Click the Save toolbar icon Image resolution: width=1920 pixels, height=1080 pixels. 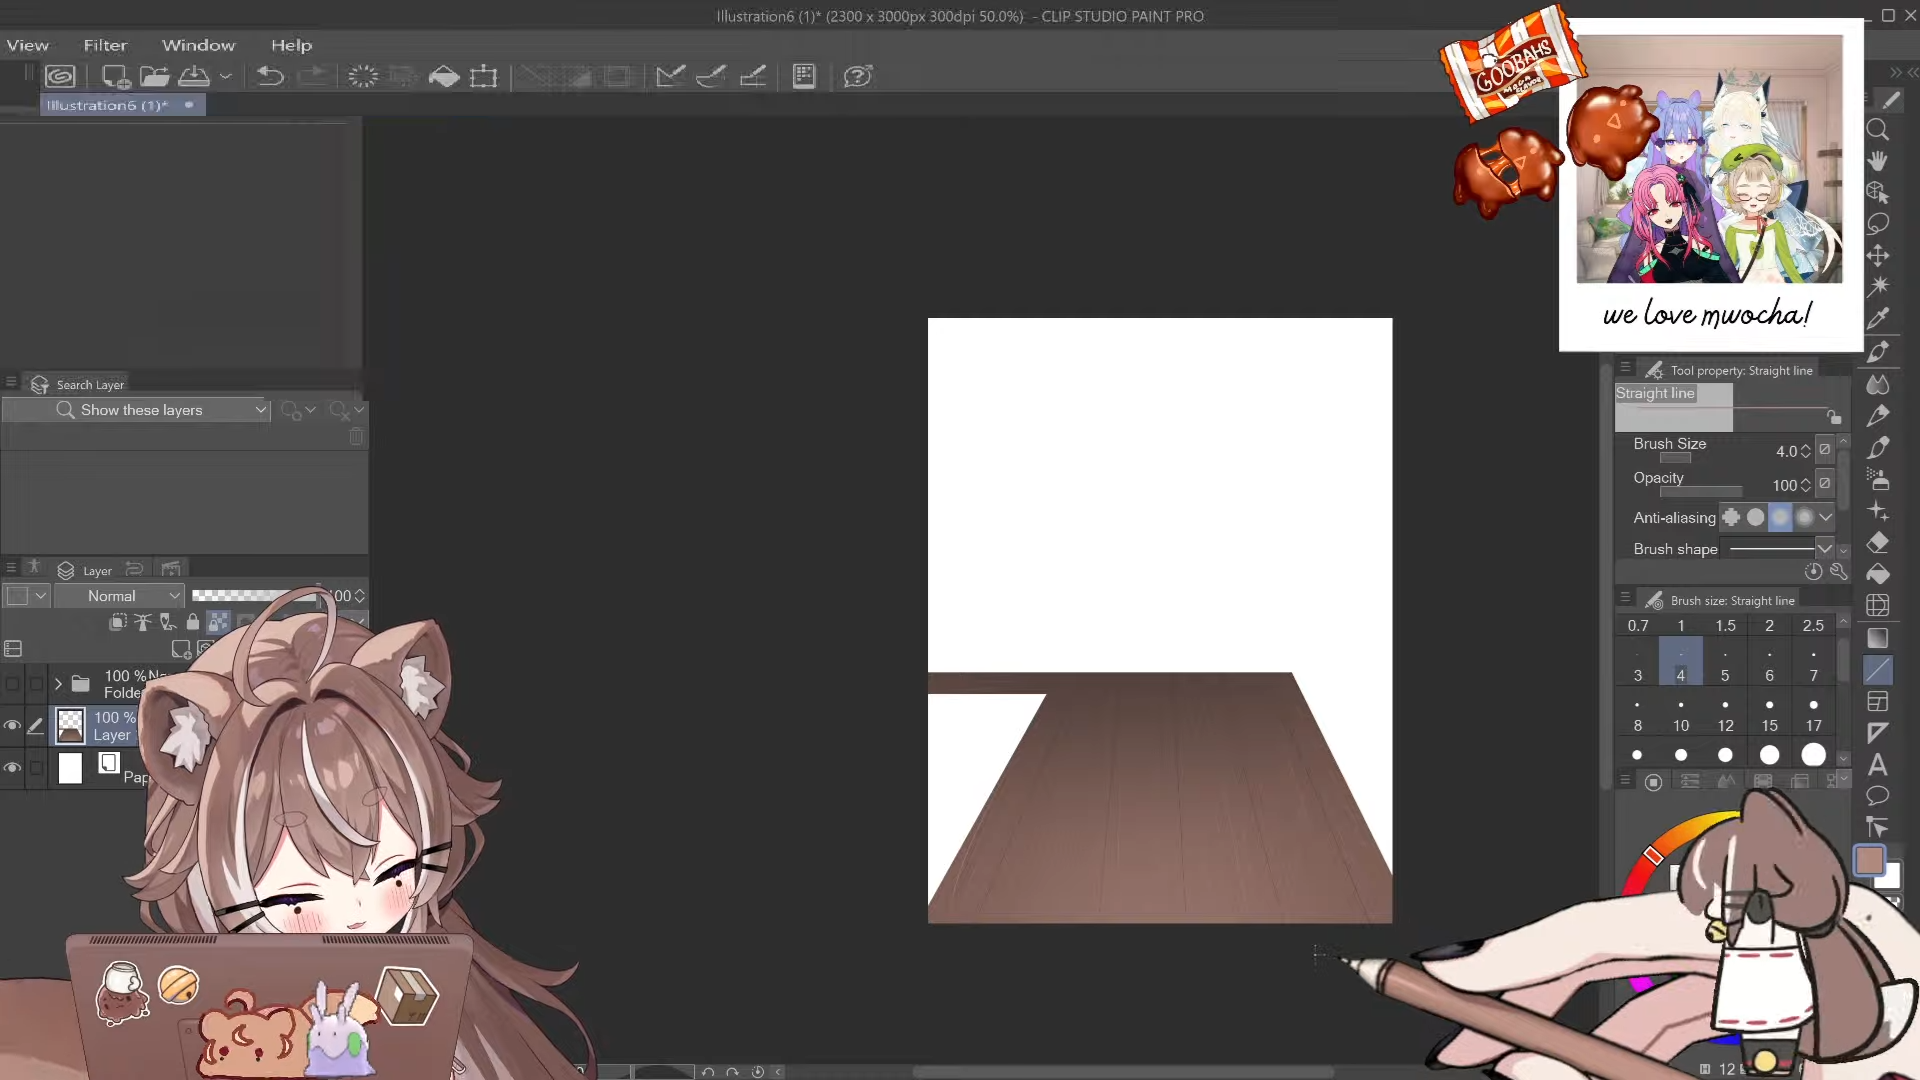tap(194, 76)
